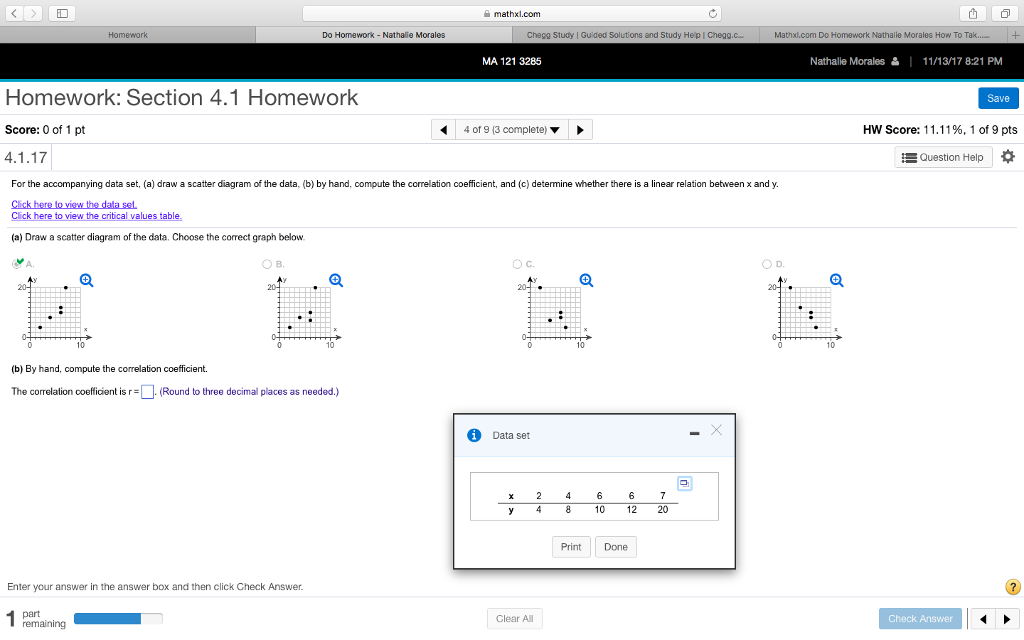Collapse the Data set window with the minus
Viewport: 1024px width, 640px height.
(694, 434)
